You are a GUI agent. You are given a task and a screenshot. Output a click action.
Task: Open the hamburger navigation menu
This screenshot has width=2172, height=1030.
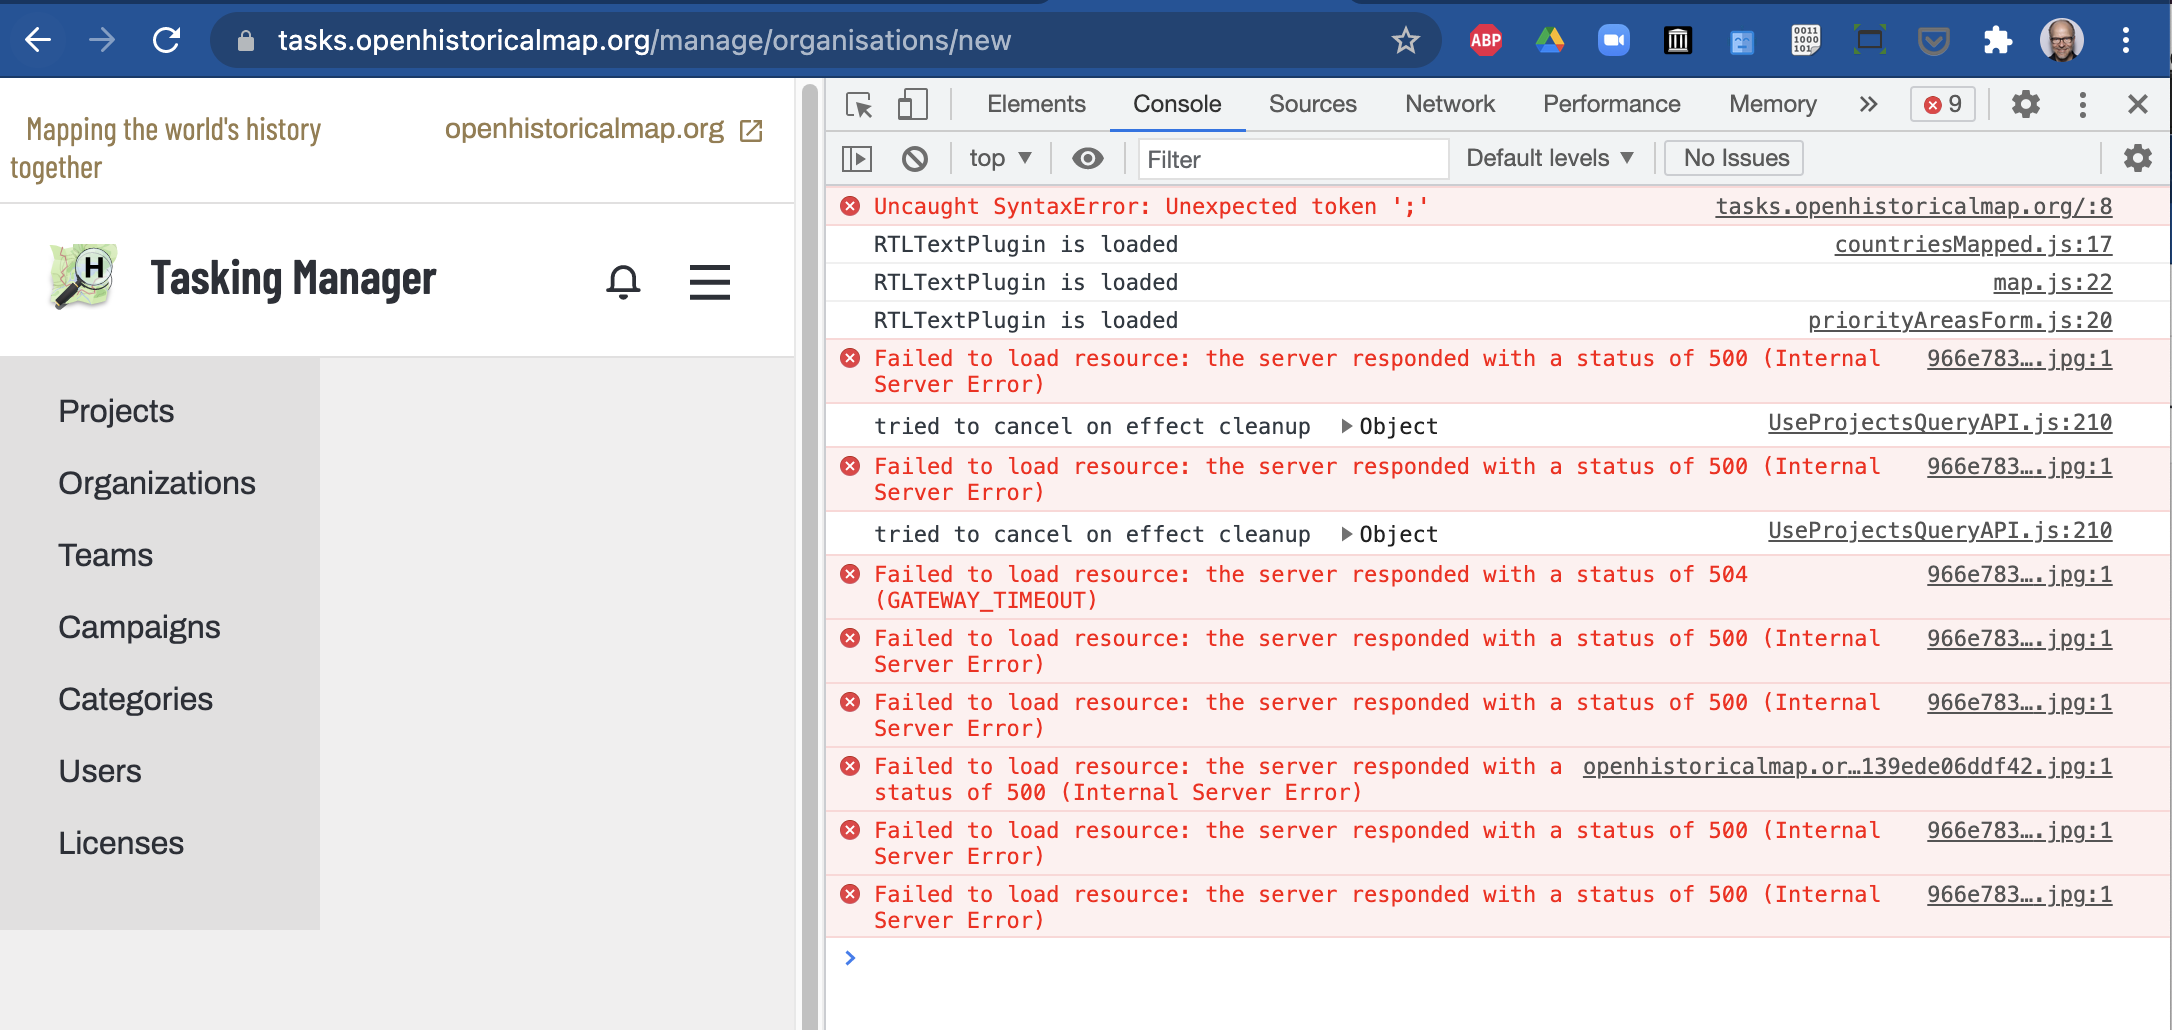[x=710, y=282]
